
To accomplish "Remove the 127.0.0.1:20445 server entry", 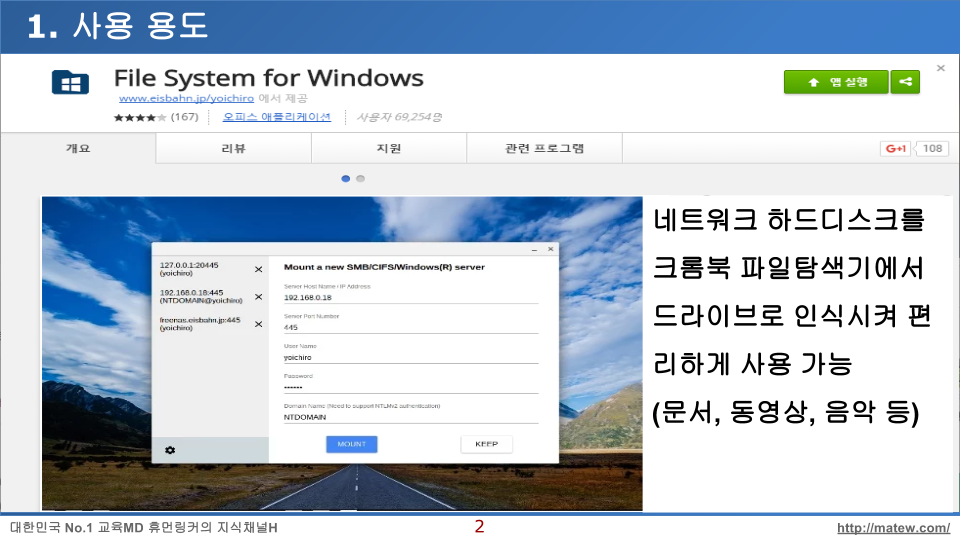I will [x=258, y=269].
